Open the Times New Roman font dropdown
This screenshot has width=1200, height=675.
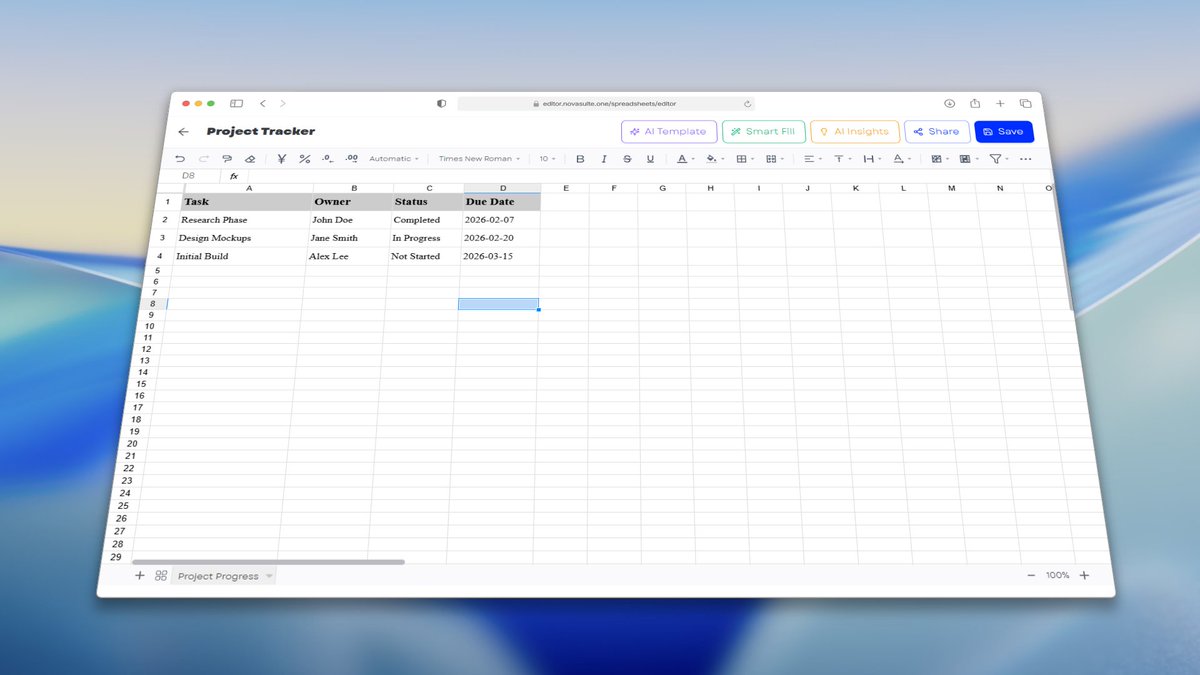pyautogui.click(x=479, y=158)
